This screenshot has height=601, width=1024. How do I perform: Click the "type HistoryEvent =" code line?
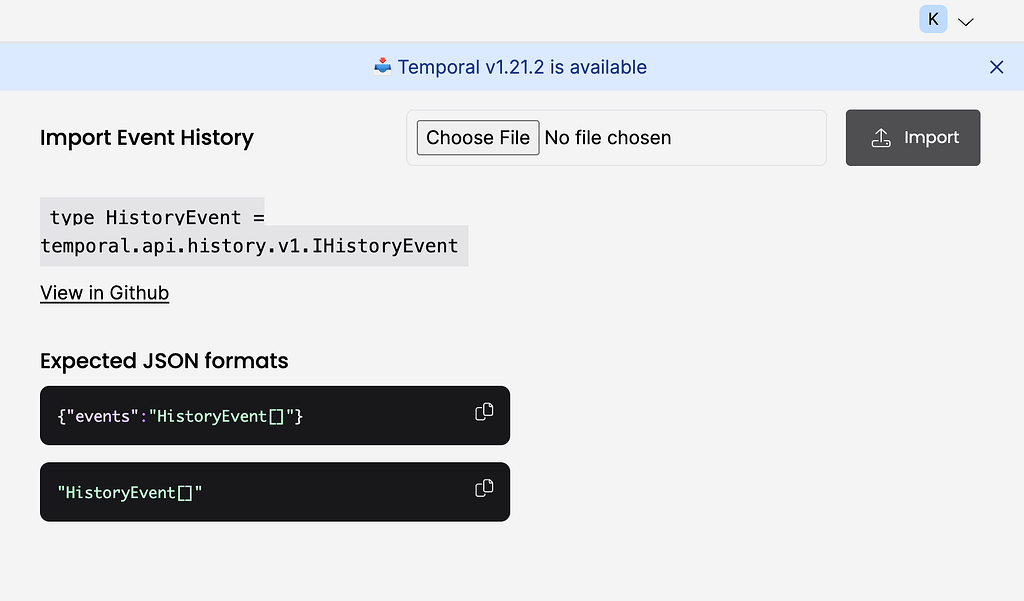157,217
